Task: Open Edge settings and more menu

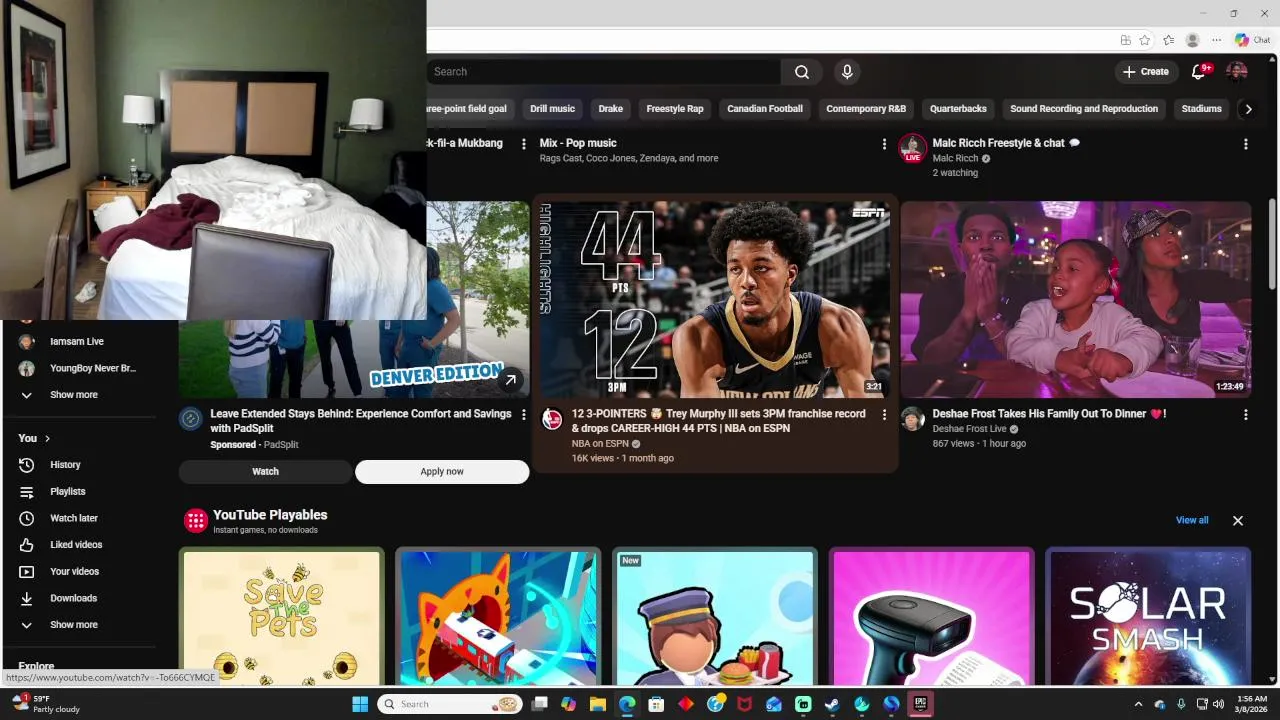Action: 1216,40
